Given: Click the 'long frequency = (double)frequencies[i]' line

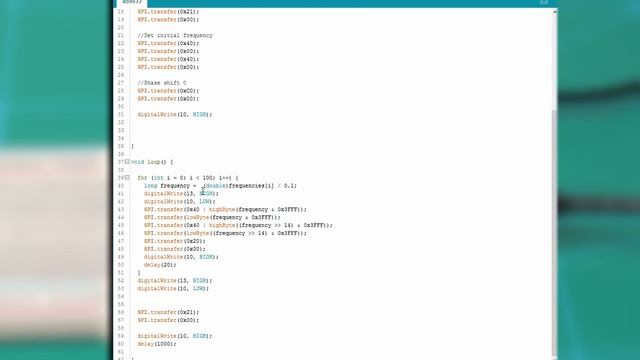Looking at the screenshot, I should [220, 186].
